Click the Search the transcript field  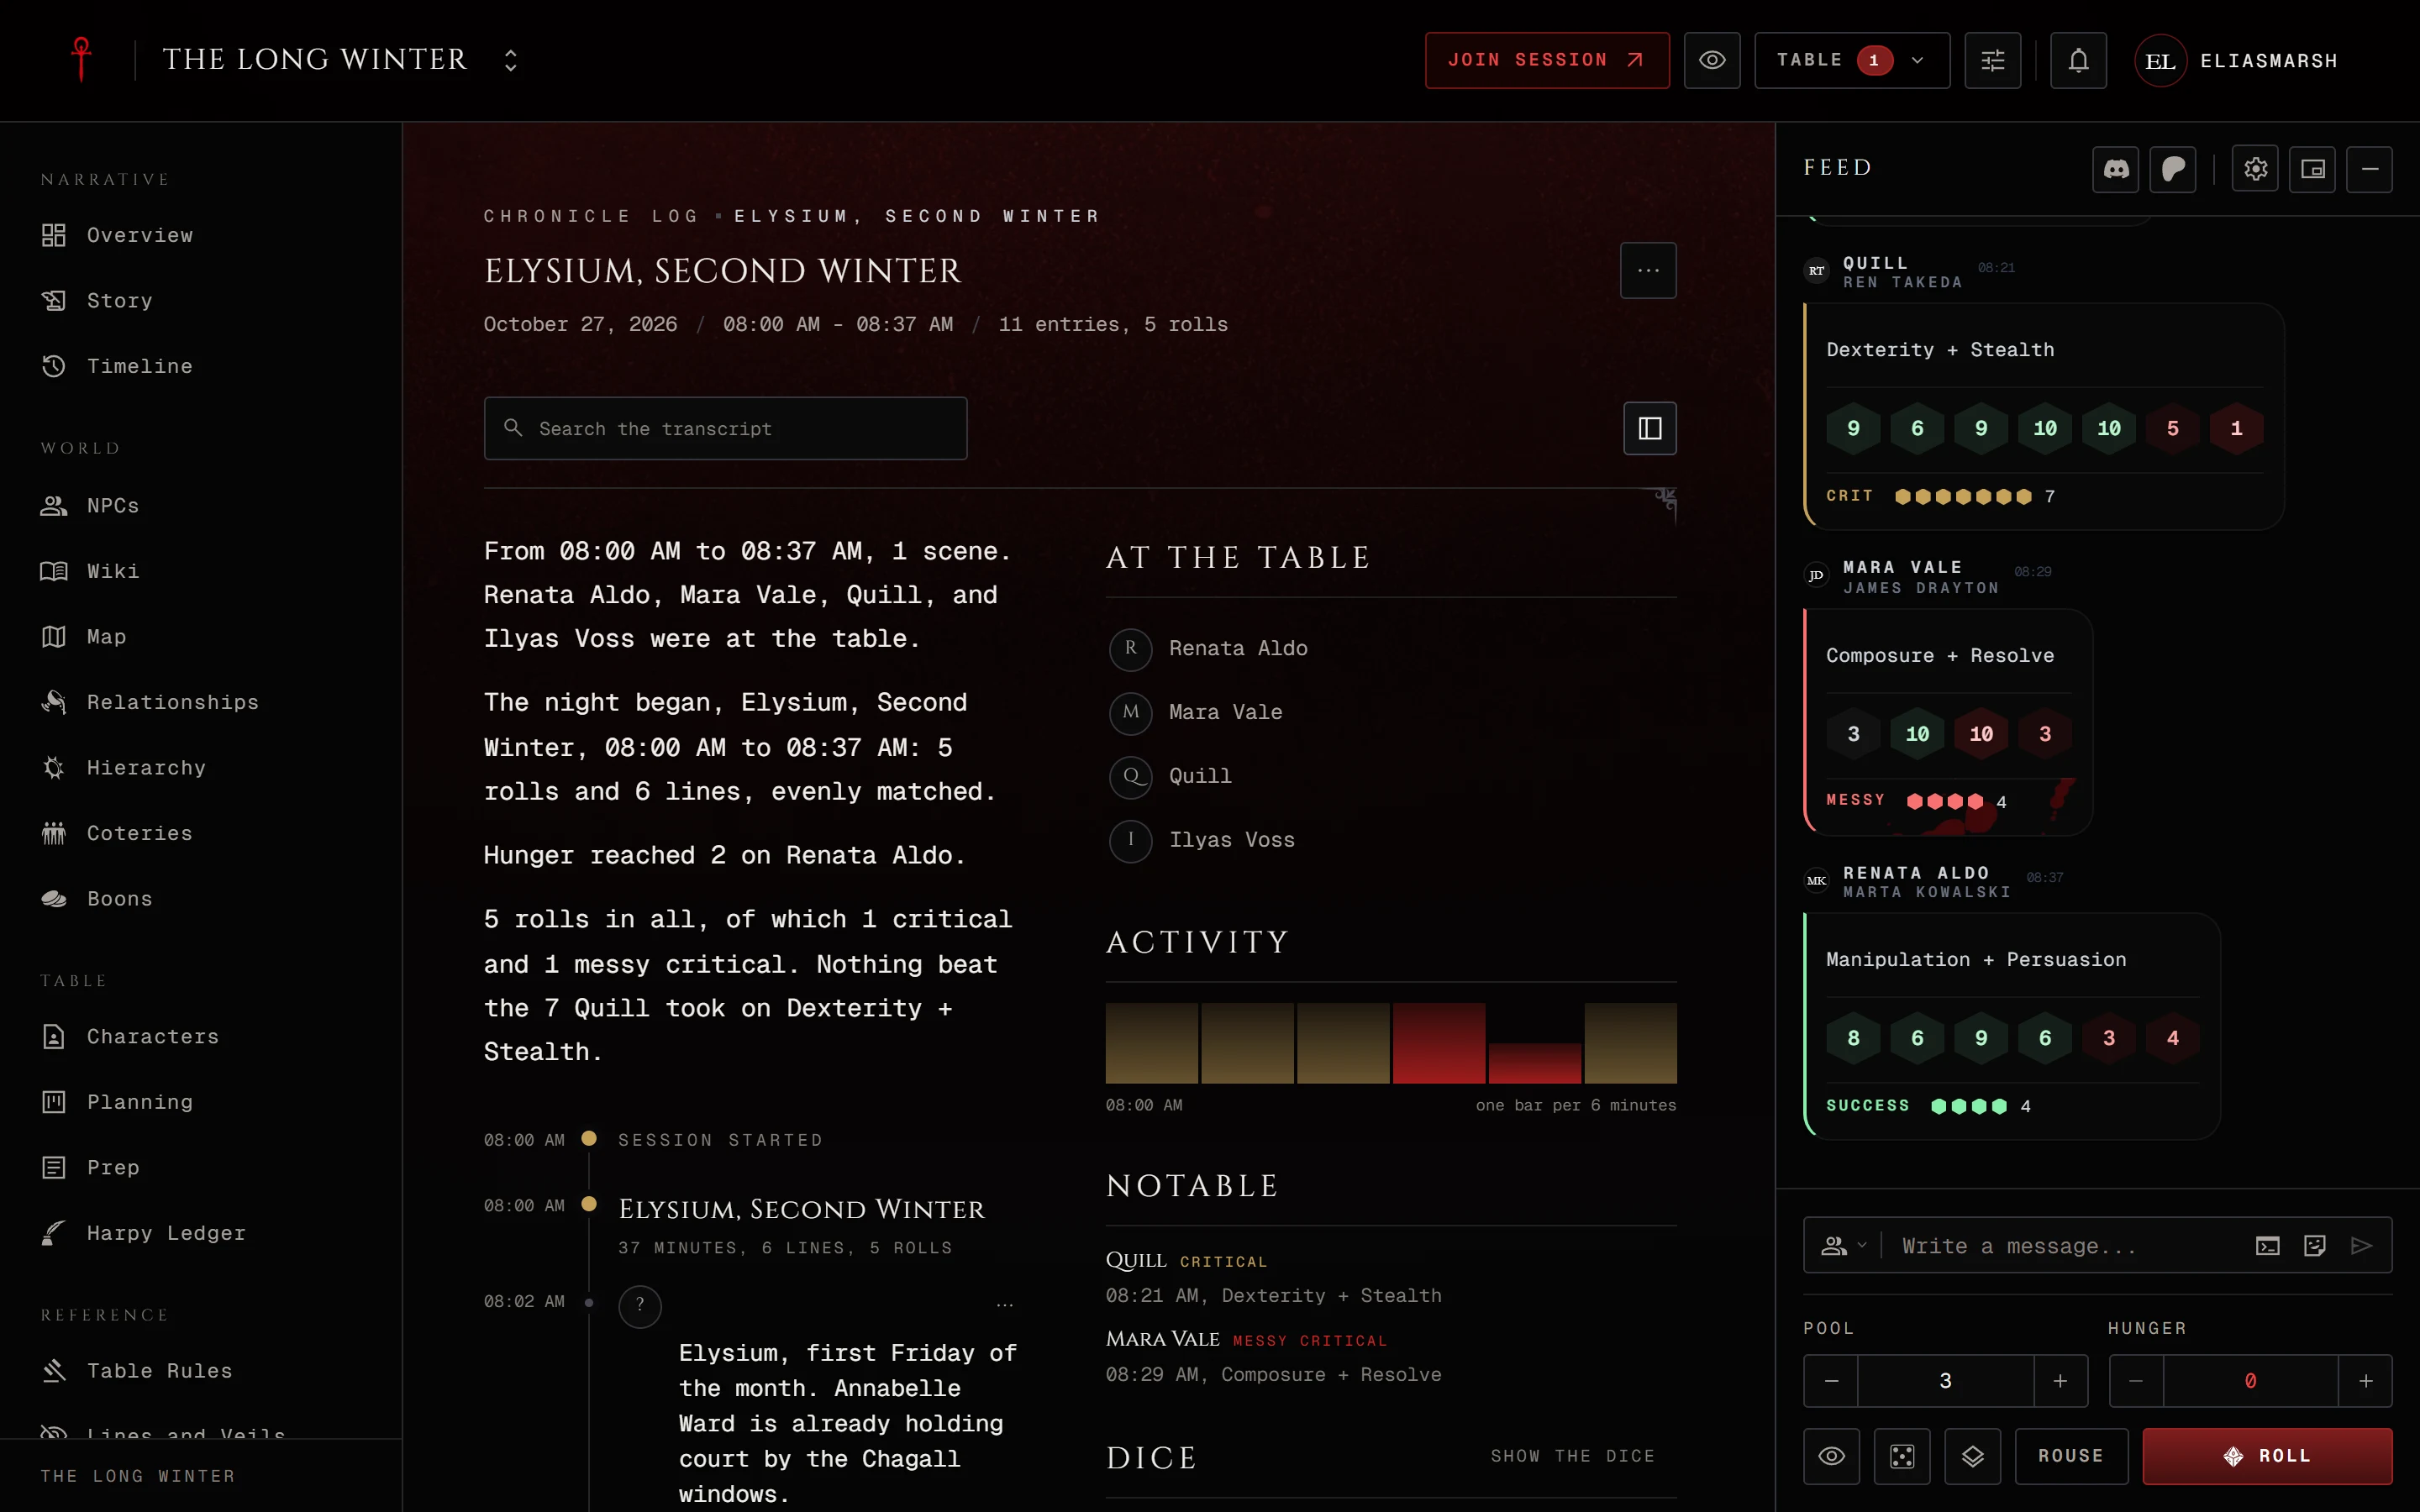coord(725,428)
